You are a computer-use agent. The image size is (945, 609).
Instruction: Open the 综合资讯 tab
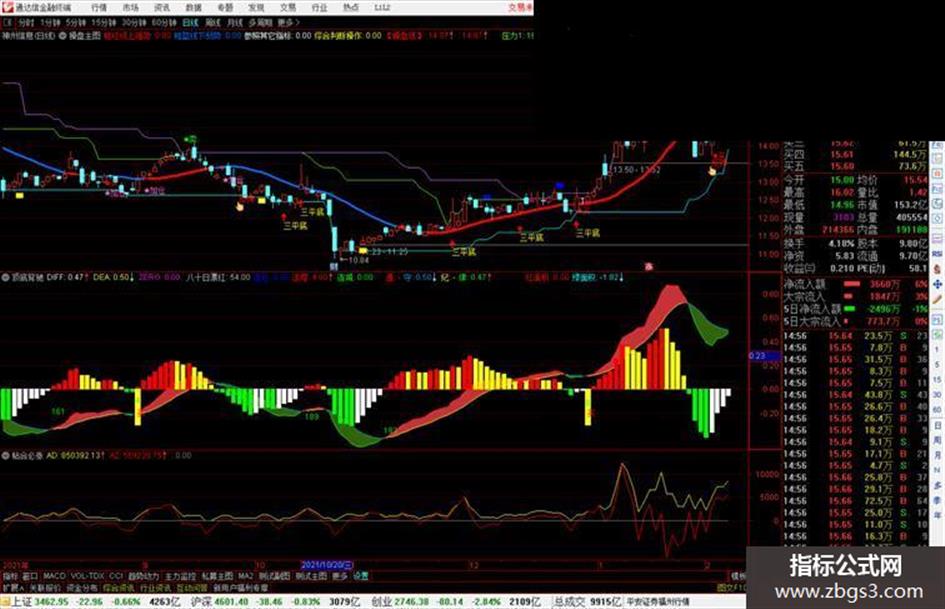119,587
